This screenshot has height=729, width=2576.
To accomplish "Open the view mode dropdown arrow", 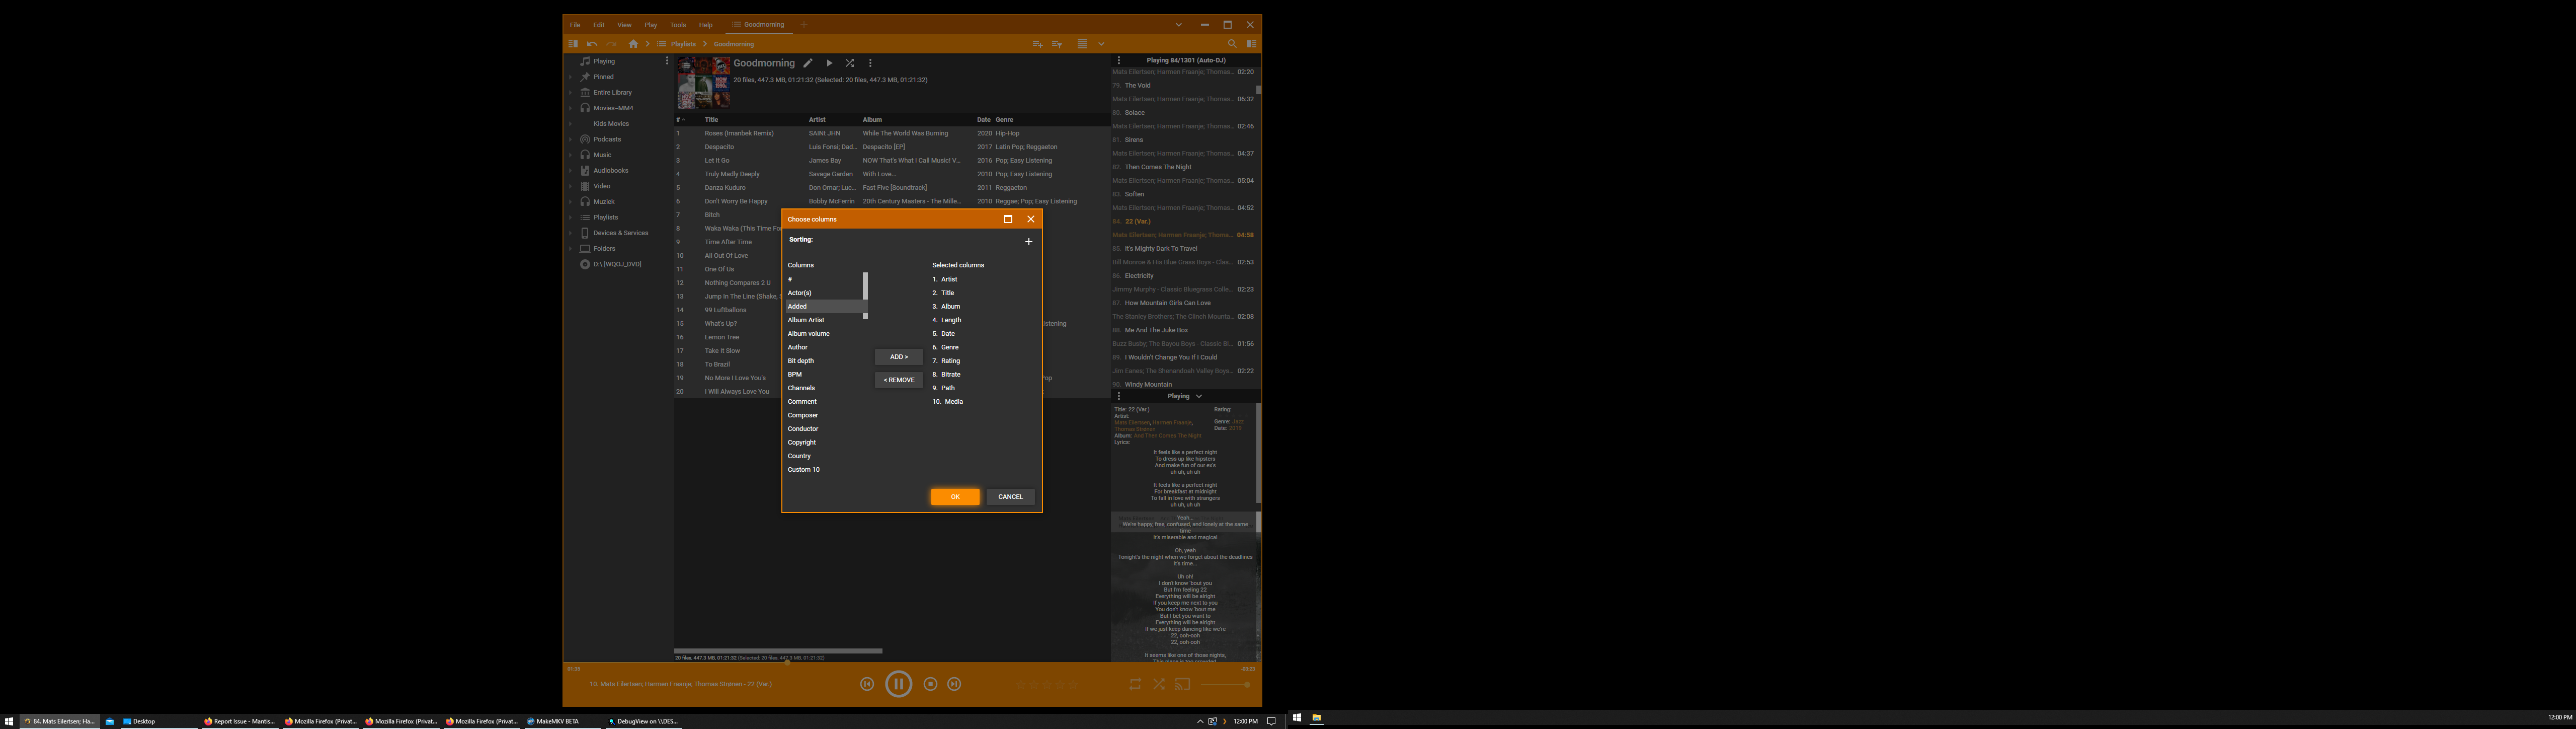I will click(1101, 44).
